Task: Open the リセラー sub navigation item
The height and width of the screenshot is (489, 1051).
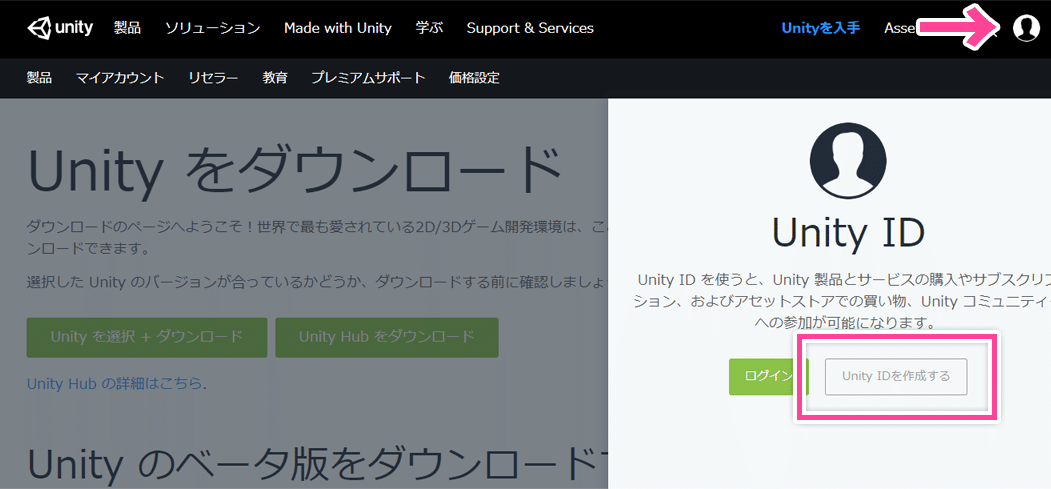Action: point(213,78)
